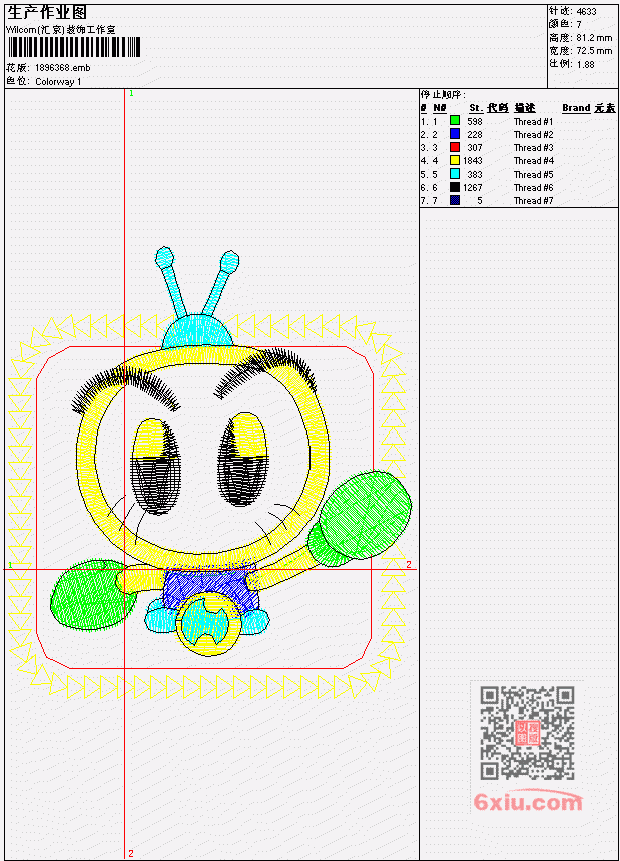Click the barcode under the Wilcom studio name
The image size is (620, 861).
click(74, 47)
